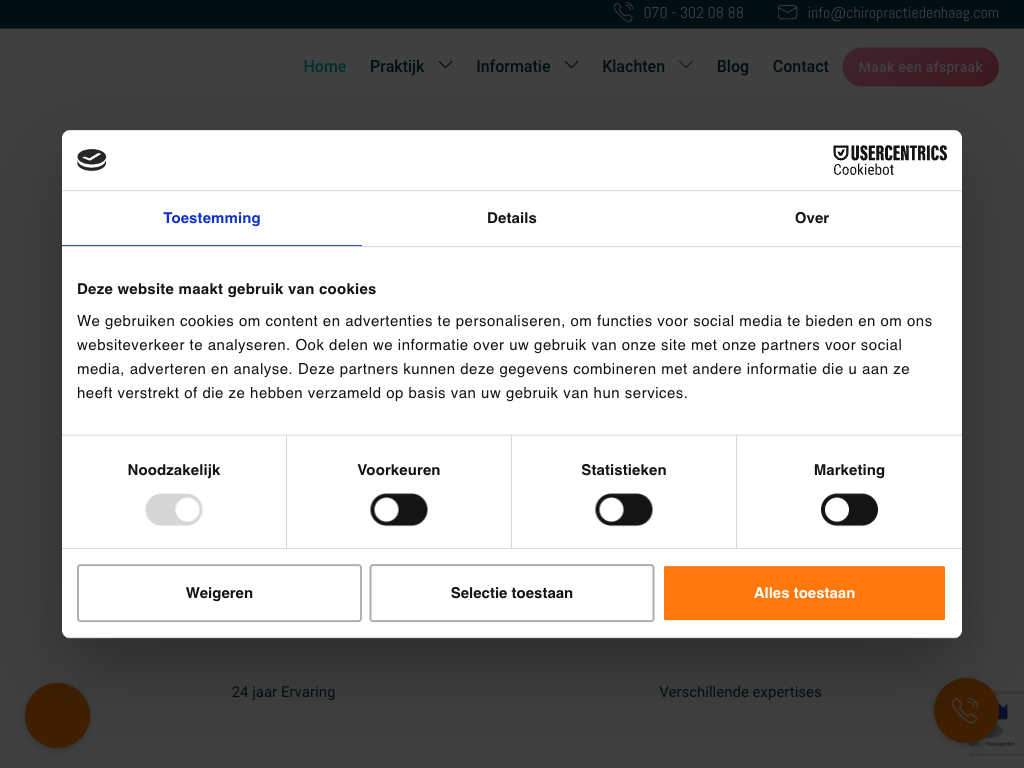Enable the Statistieken cookie switch
This screenshot has height=768, width=1024.
[x=624, y=510]
